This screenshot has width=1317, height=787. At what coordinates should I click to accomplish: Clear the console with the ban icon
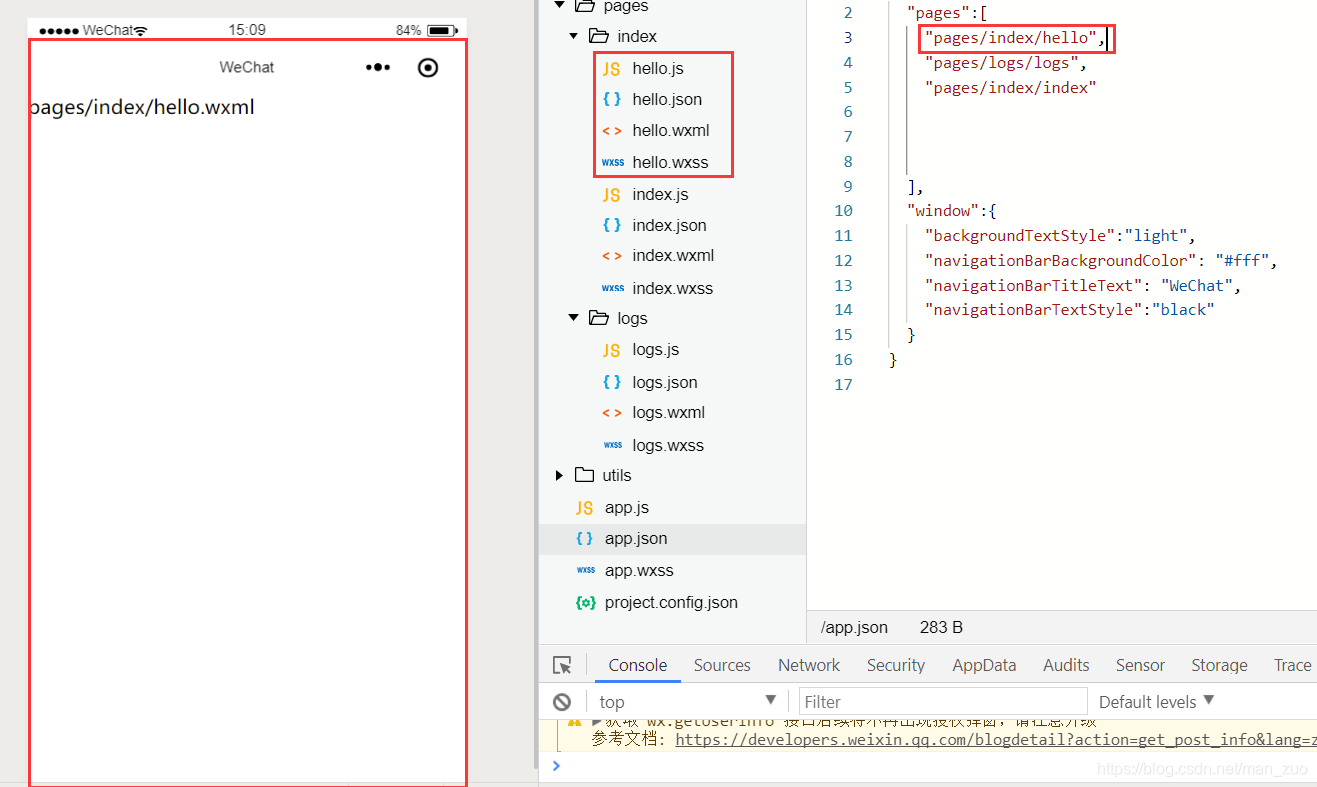tap(562, 702)
